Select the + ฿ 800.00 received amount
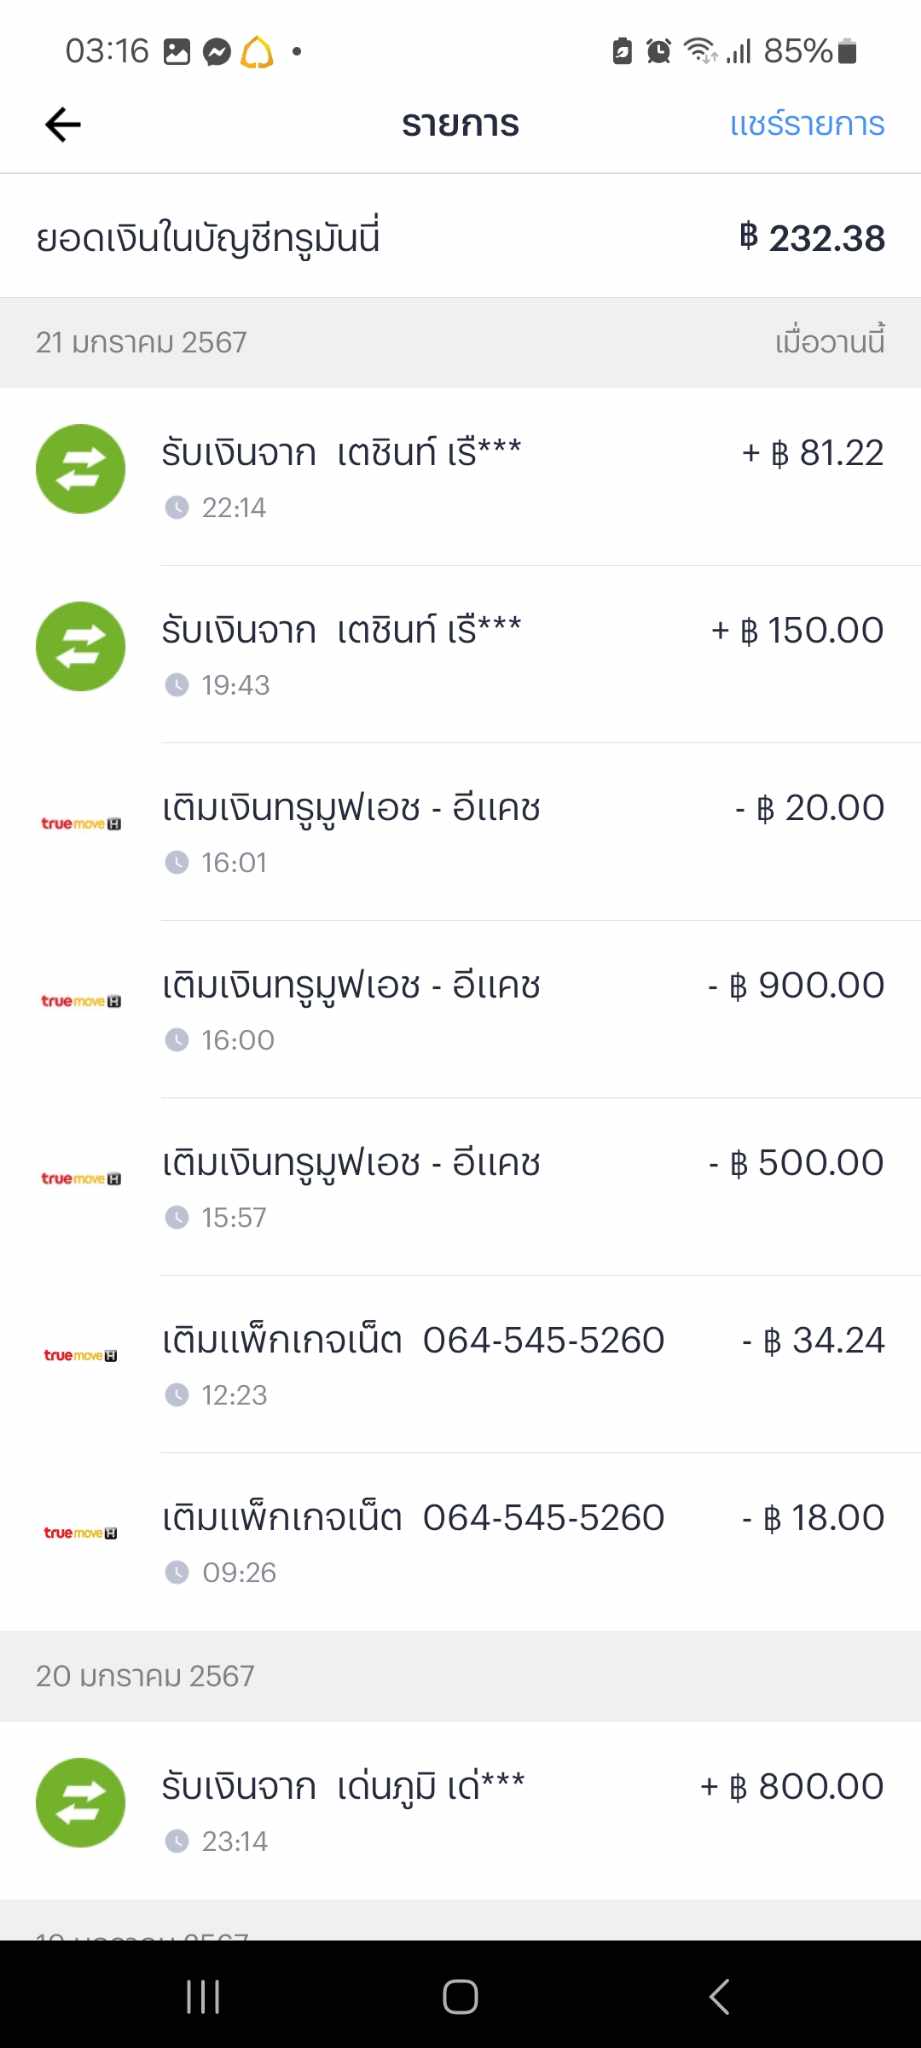This screenshot has width=921, height=2048. coord(792,1787)
